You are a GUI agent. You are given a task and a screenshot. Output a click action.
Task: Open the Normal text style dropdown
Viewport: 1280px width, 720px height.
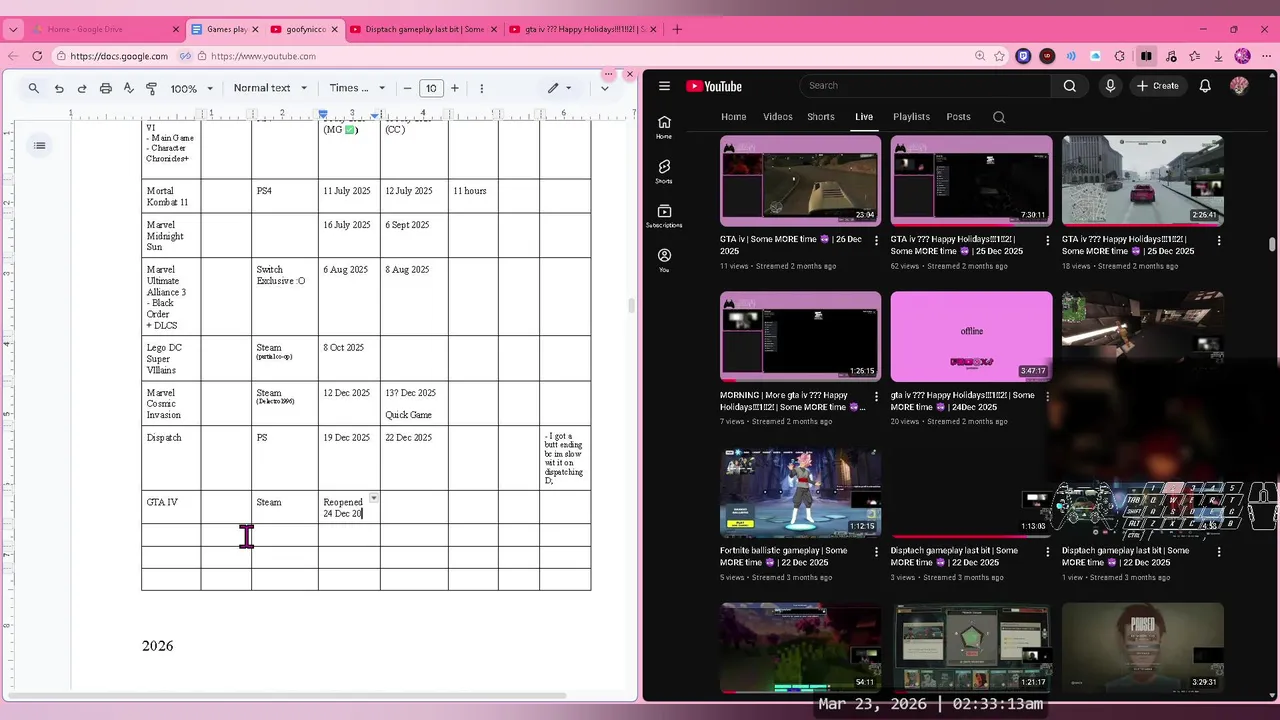pyautogui.click(x=270, y=88)
